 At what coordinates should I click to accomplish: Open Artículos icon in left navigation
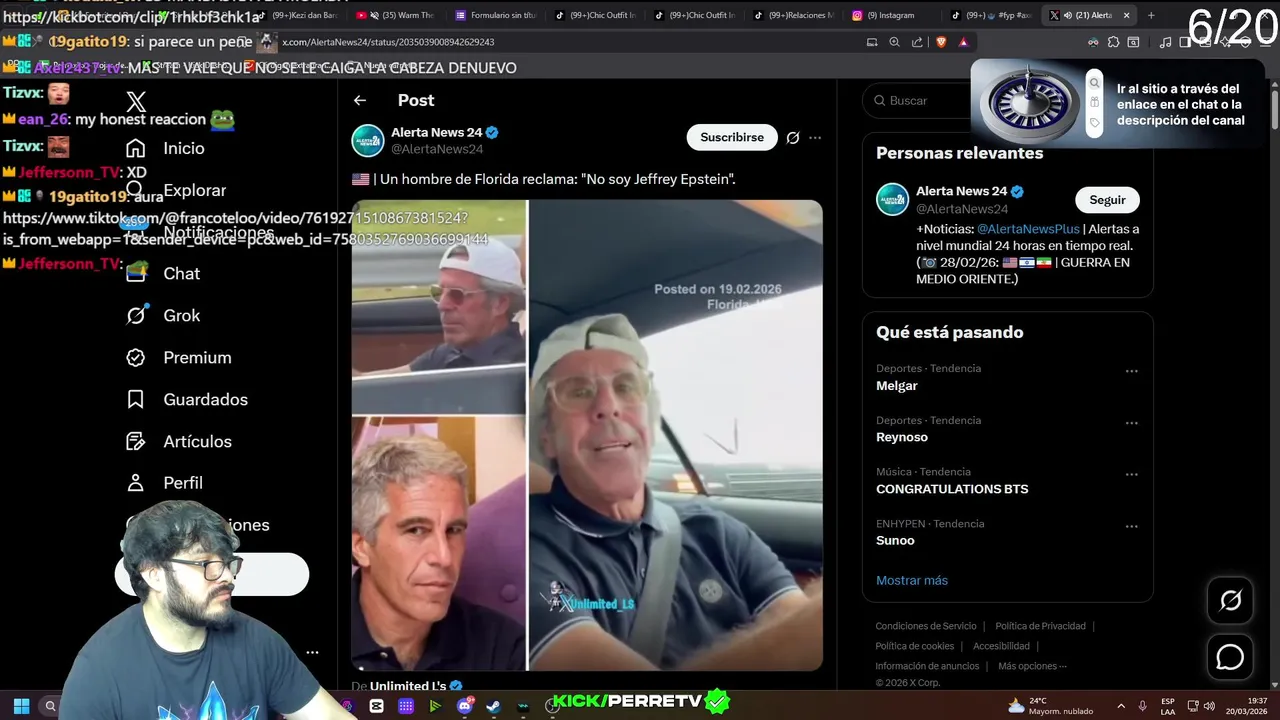136,441
